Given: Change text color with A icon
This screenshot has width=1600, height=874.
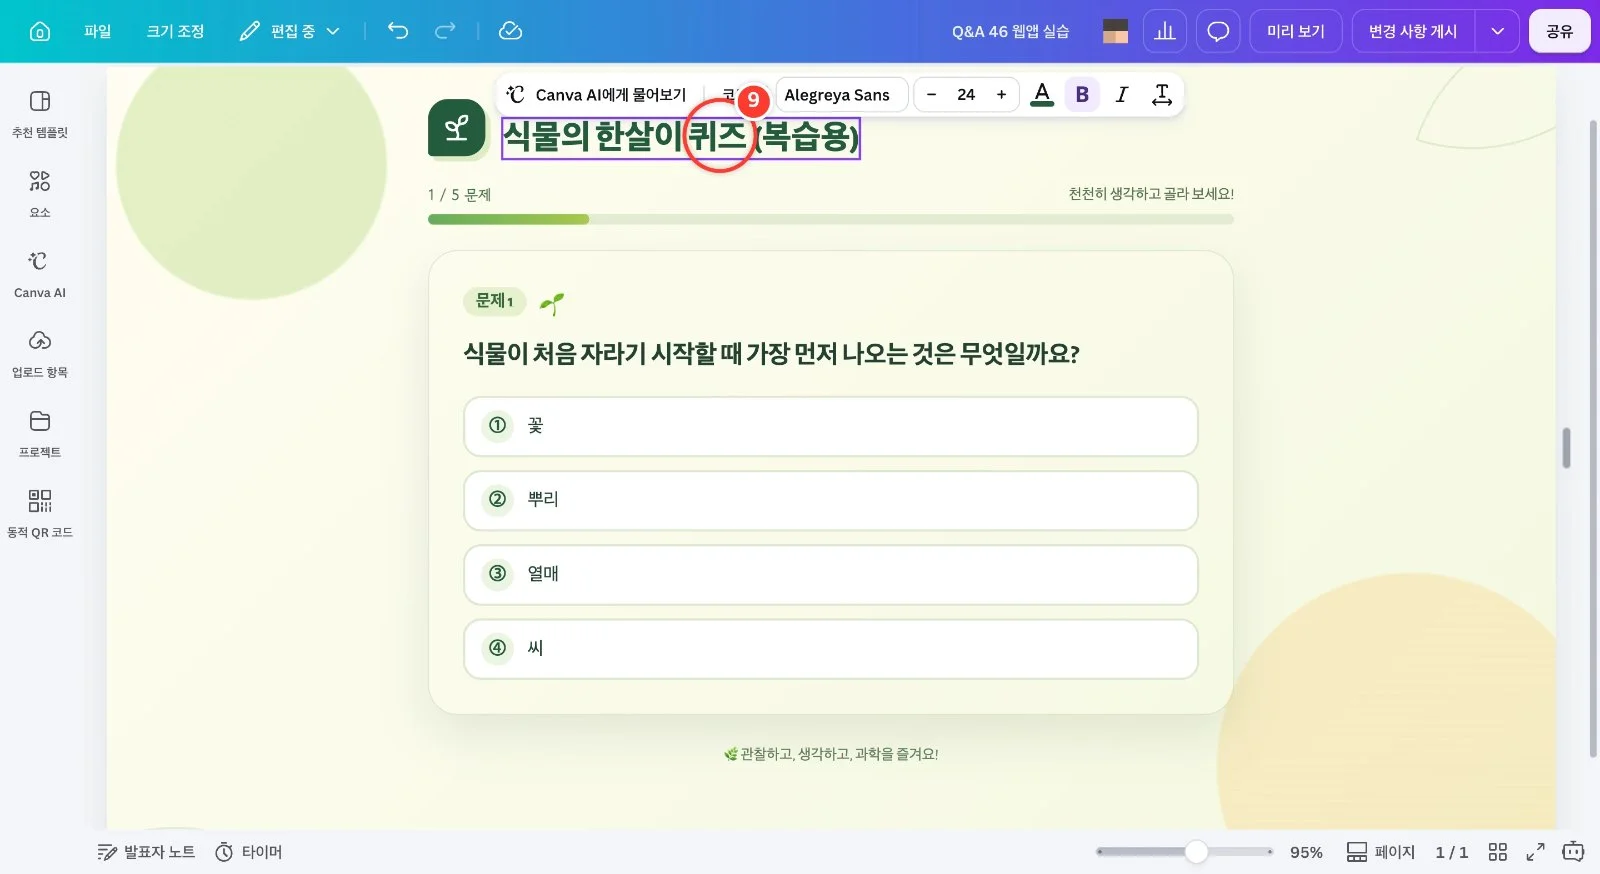Looking at the screenshot, I should (x=1042, y=95).
